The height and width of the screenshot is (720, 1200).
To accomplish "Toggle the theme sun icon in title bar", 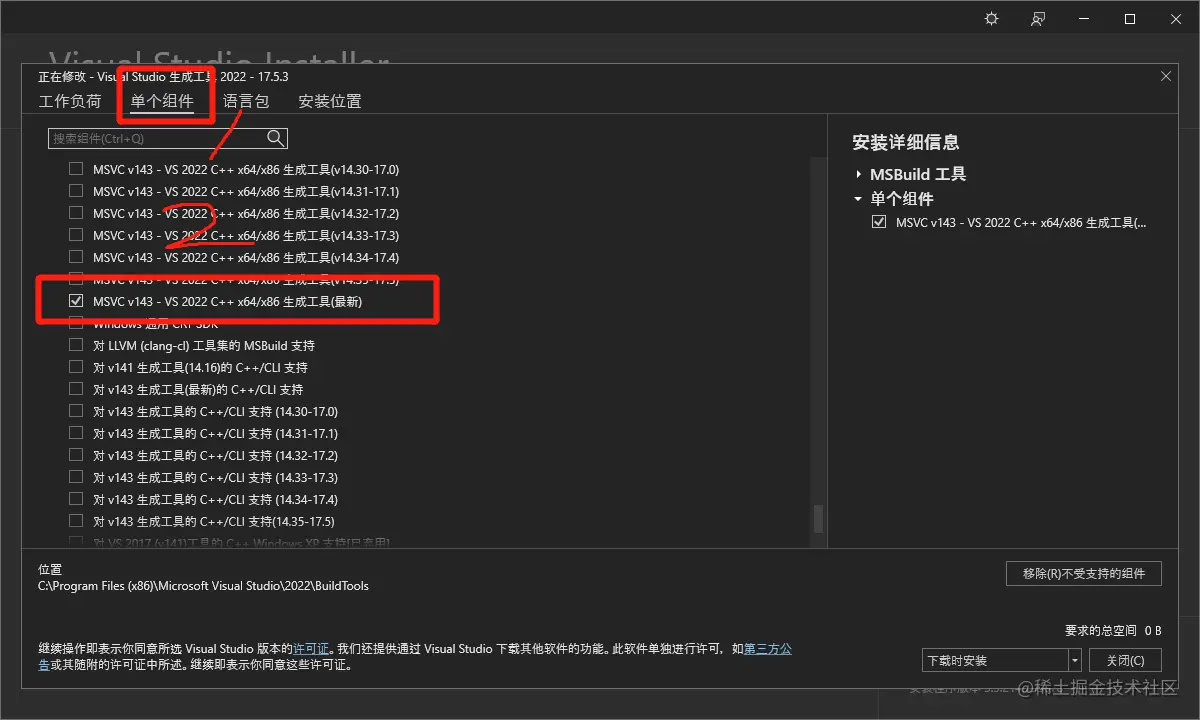I will 992,19.
